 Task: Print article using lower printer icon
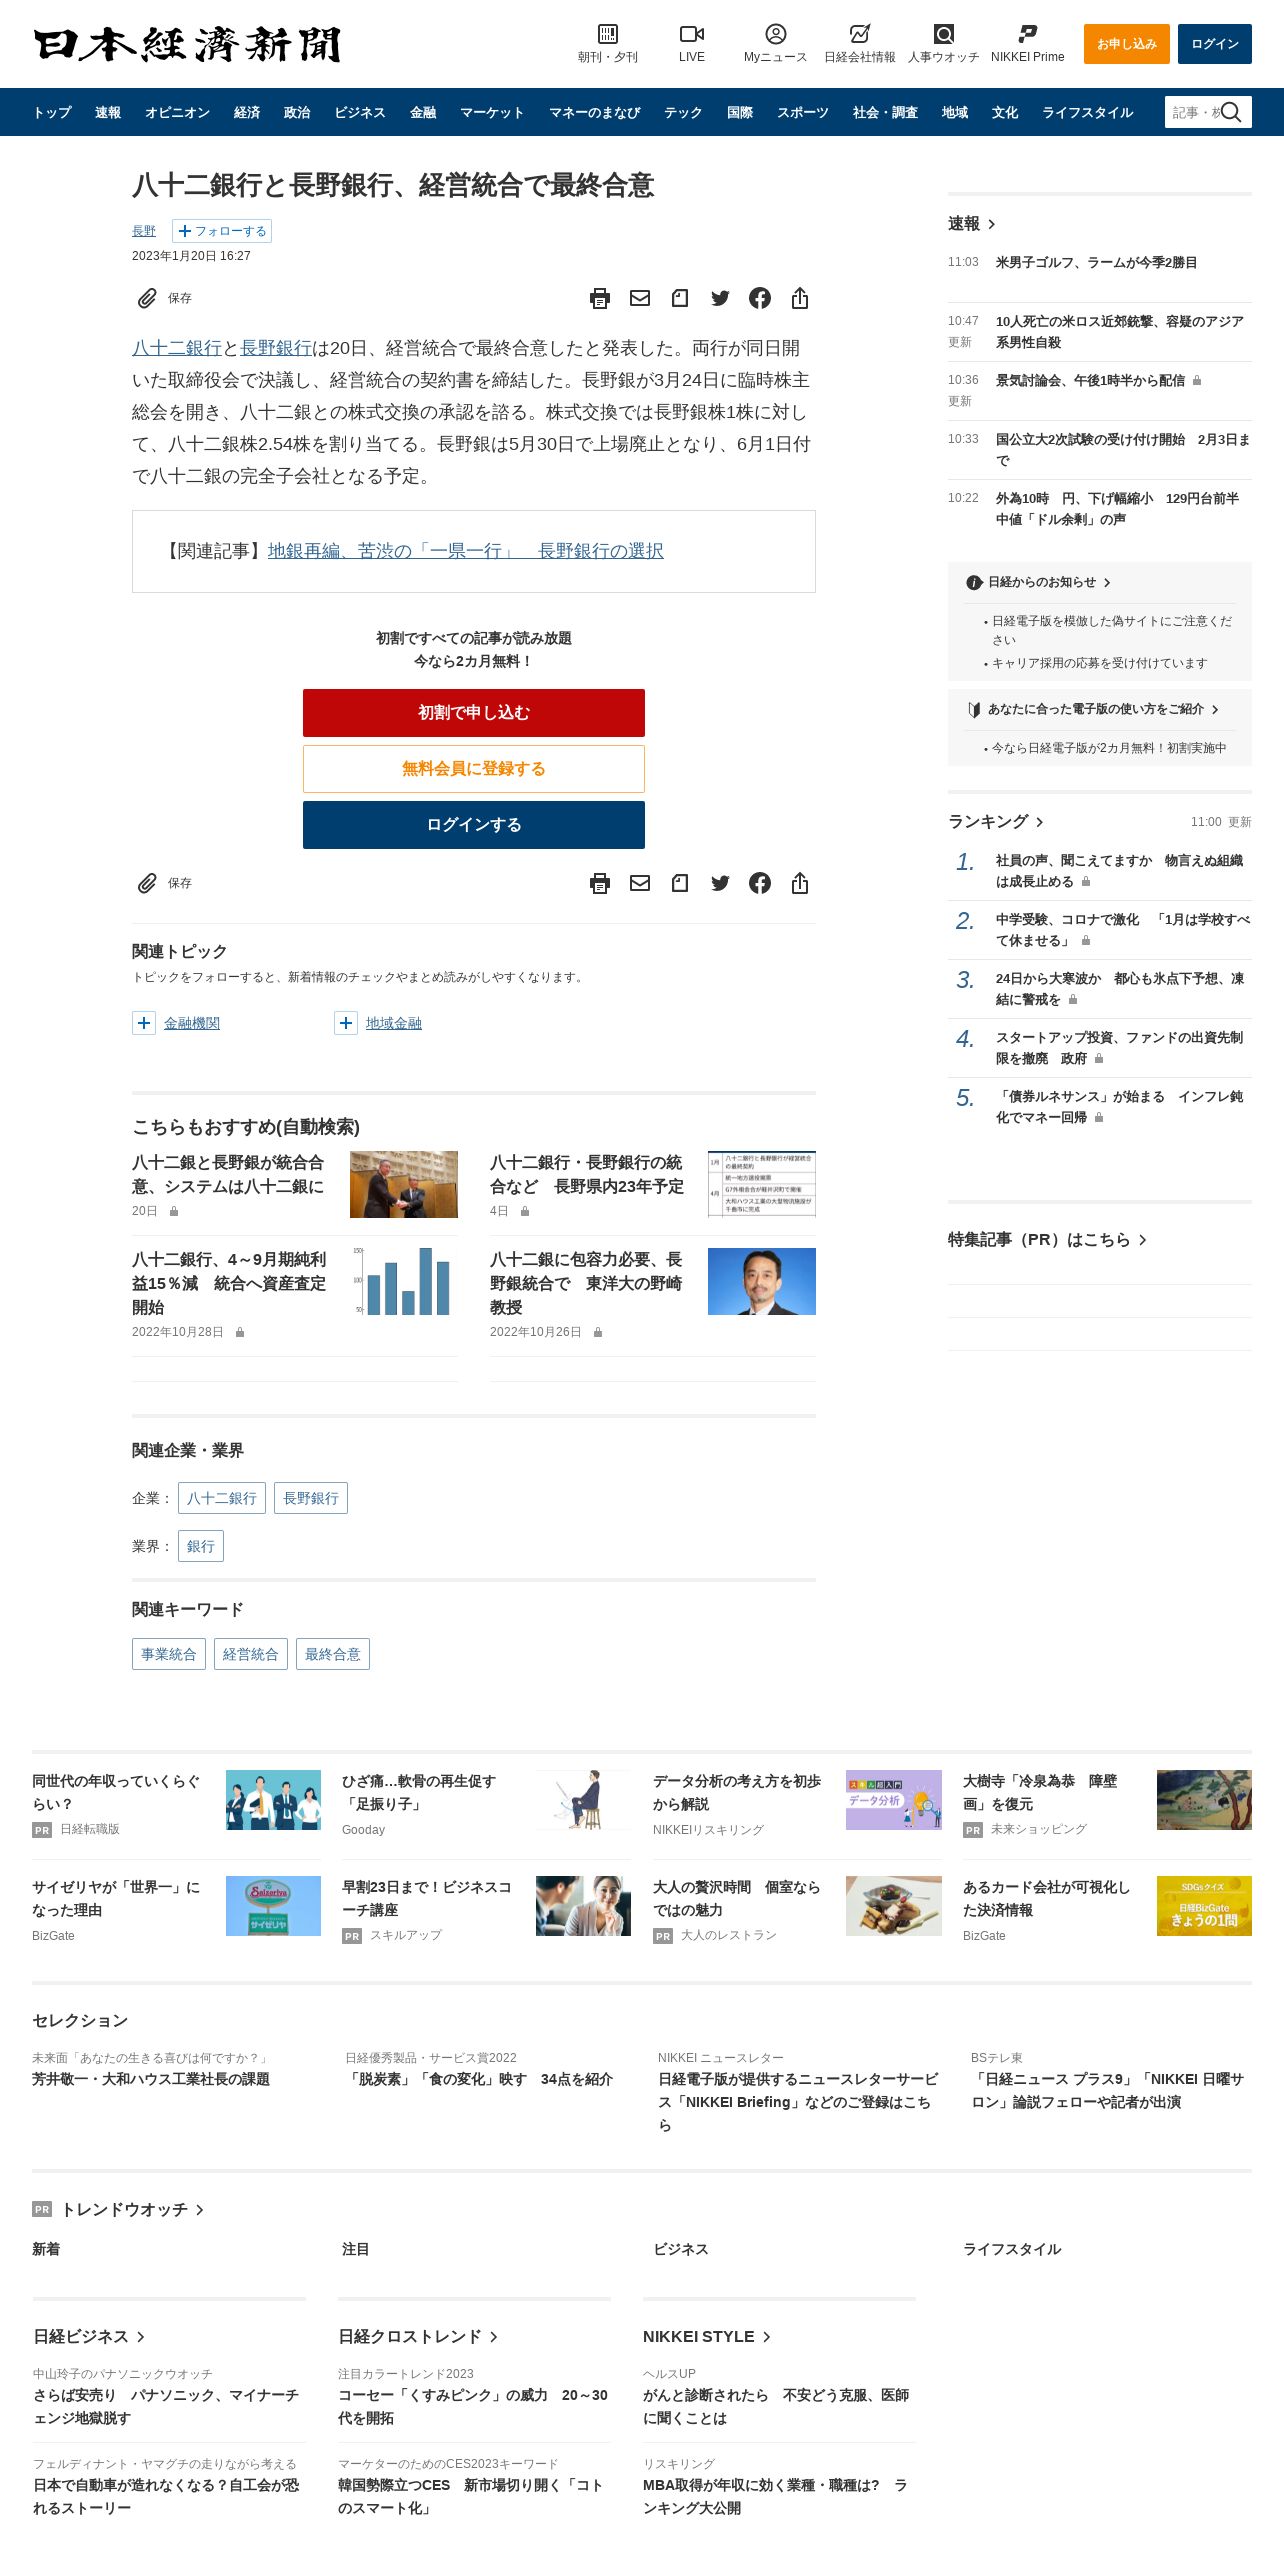click(x=600, y=883)
